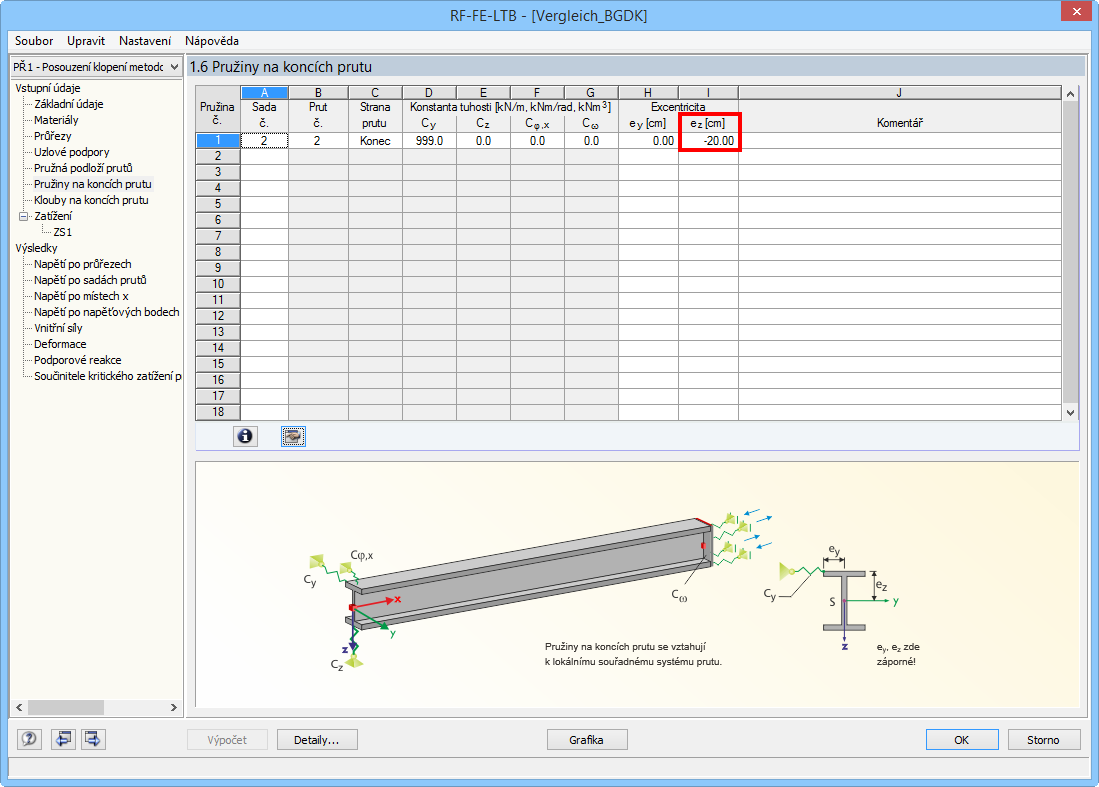Image resolution: width=1099 pixels, height=787 pixels.
Task: Click the Konec cell in column C
Action: tap(375, 141)
